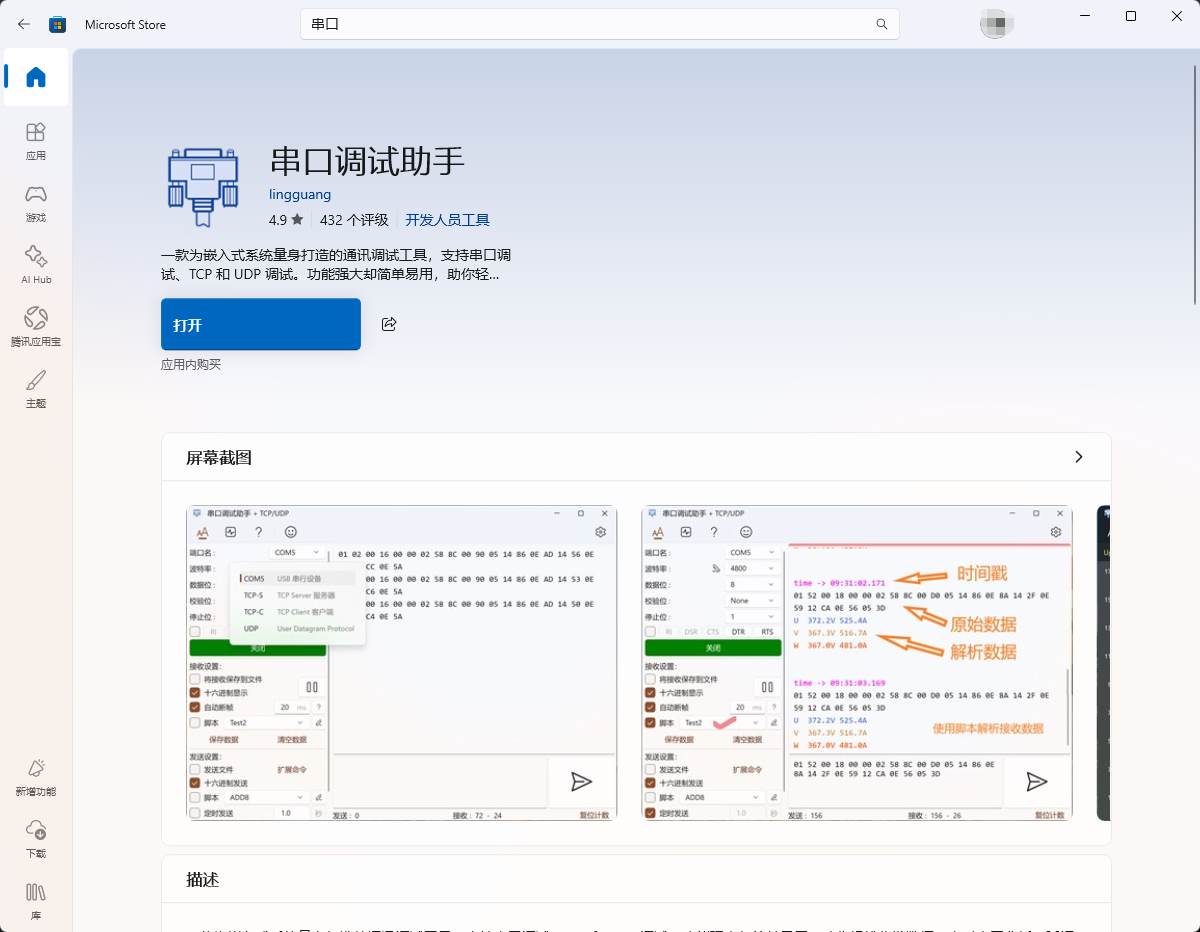Launch the app via 打开 button
The width and height of the screenshot is (1200, 932).
(x=260, y=324)
